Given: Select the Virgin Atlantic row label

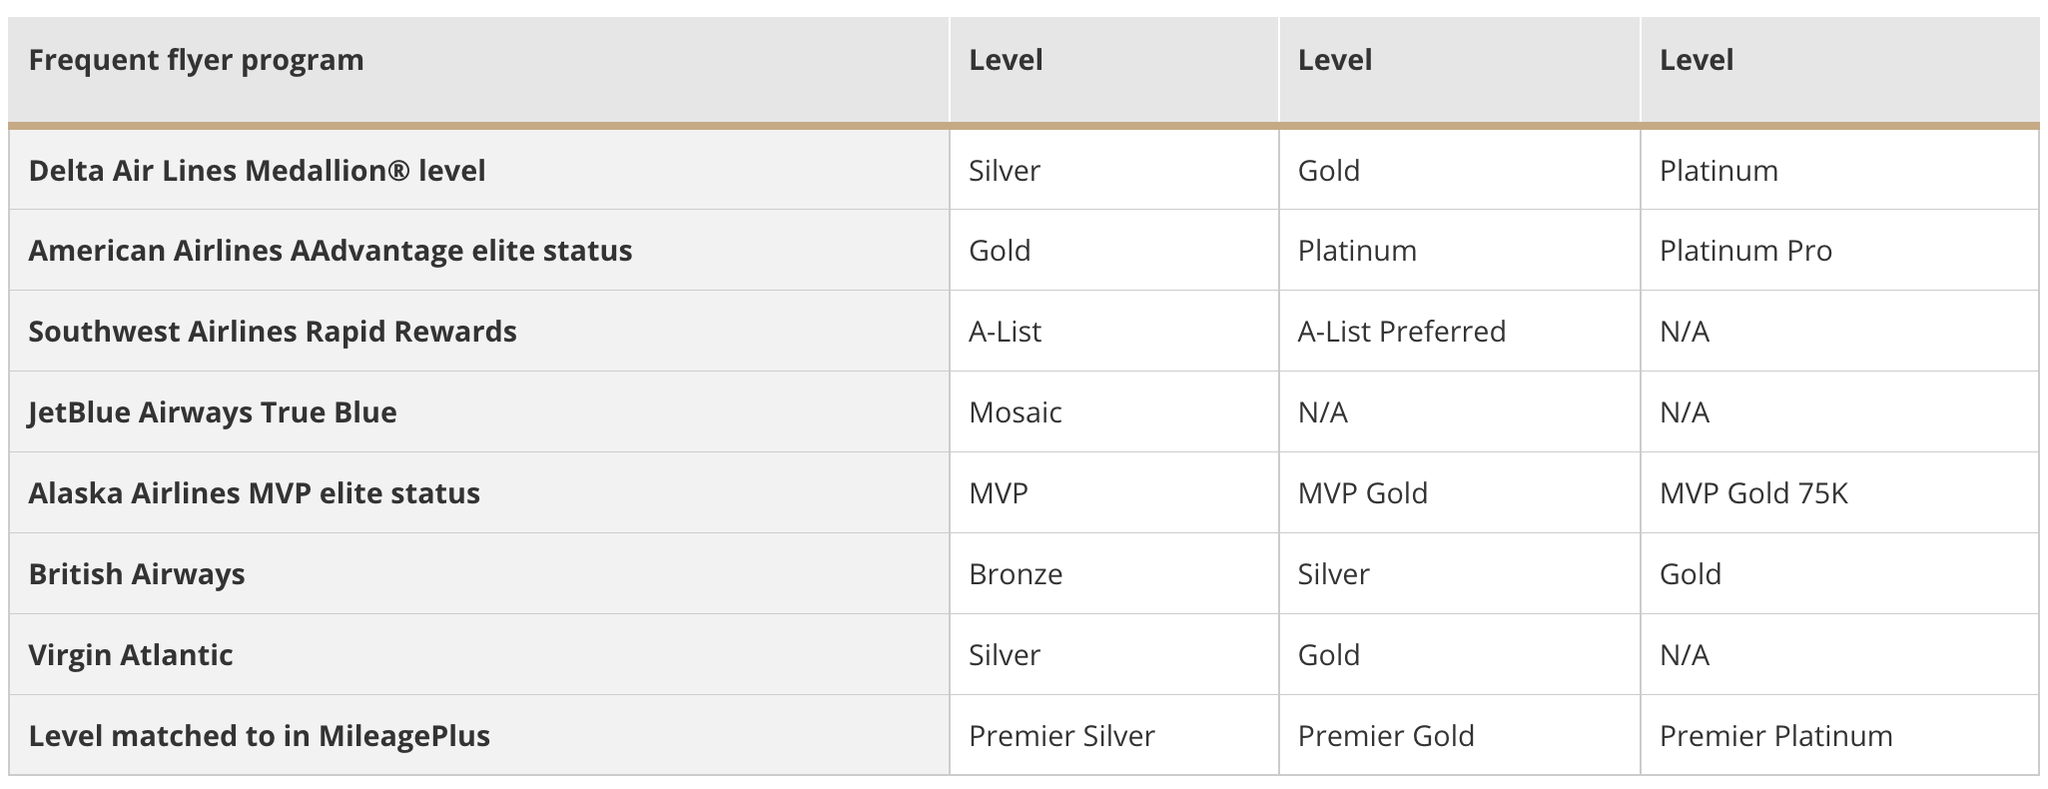Looking at the screenshot, I should click(x=130, y=655).
